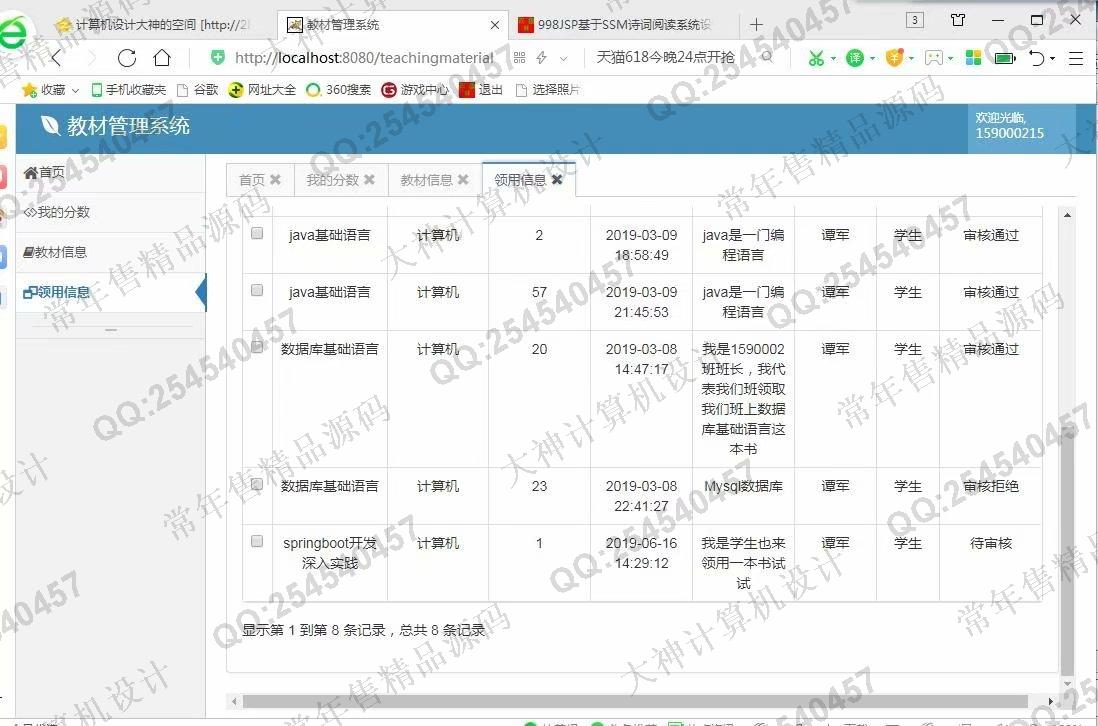
Task: Click the horizontal scrollbar at the bottom
Action: click(634, 701)
